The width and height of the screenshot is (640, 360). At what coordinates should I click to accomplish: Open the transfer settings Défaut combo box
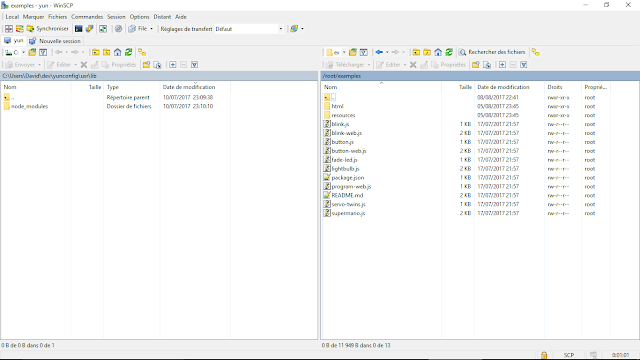point(249,29)
